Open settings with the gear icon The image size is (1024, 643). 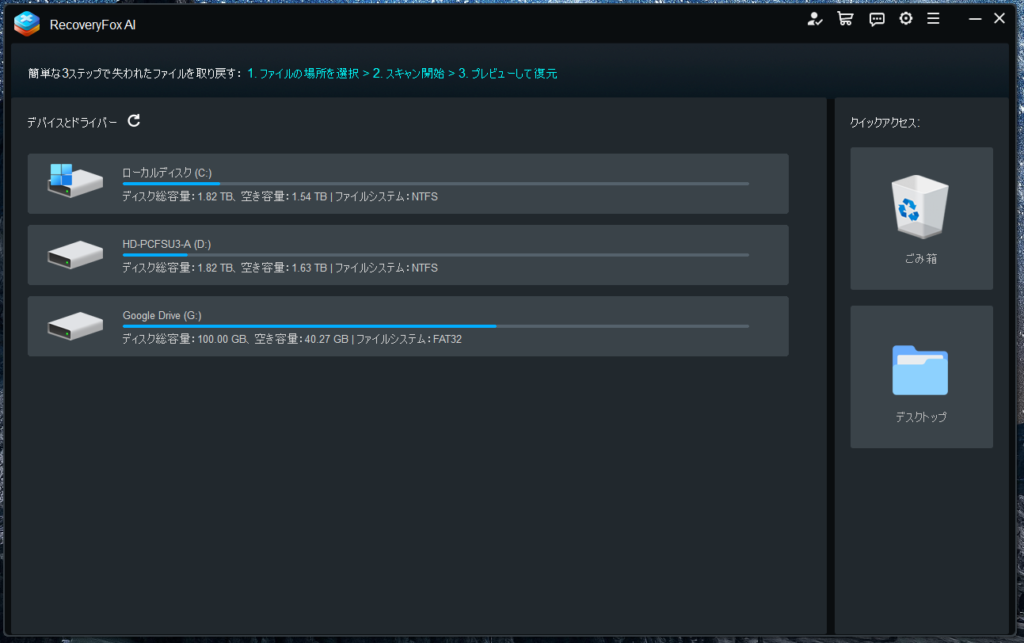906,19
